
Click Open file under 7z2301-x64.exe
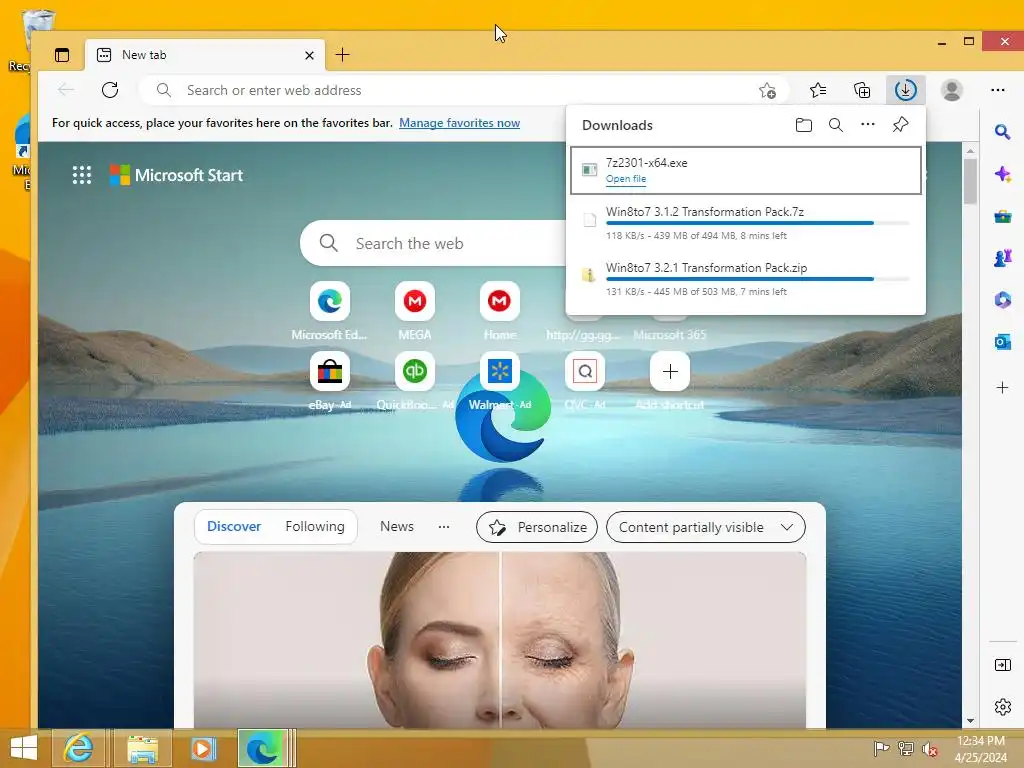626,179
